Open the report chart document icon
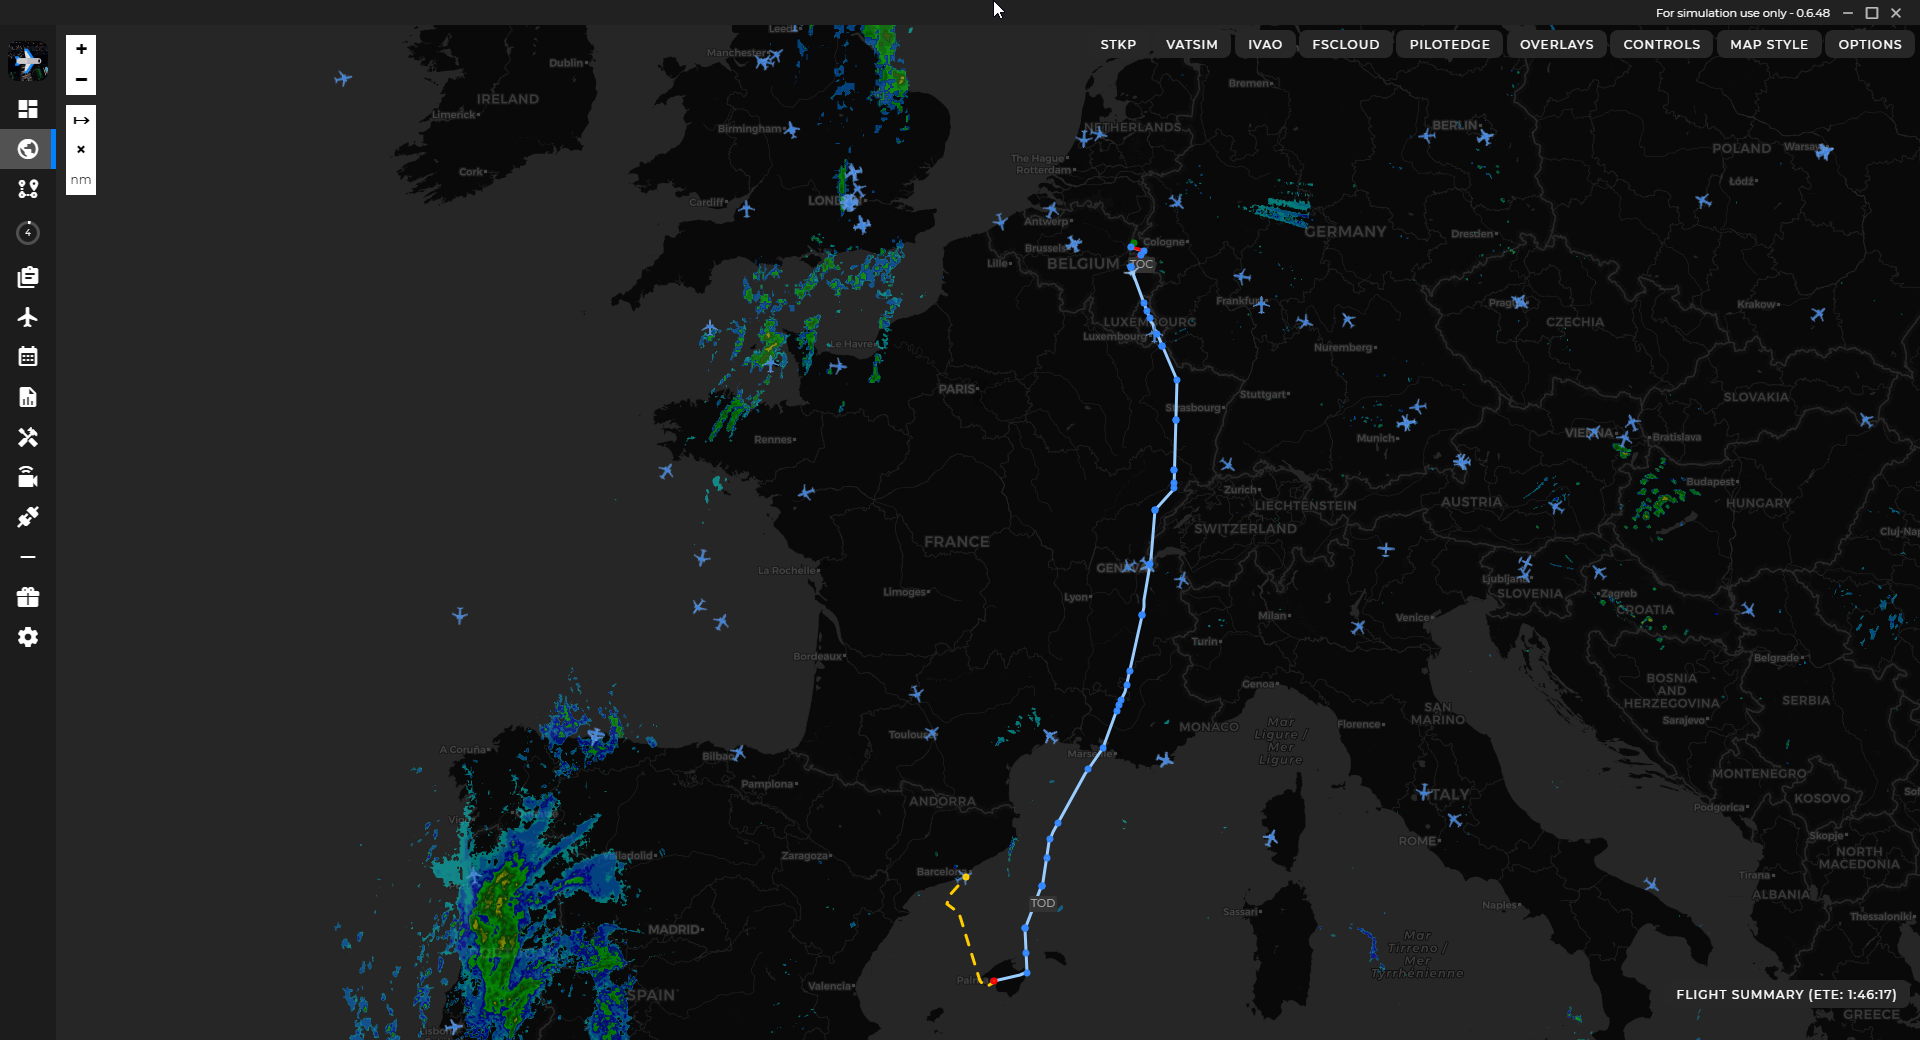 (28, 397)
